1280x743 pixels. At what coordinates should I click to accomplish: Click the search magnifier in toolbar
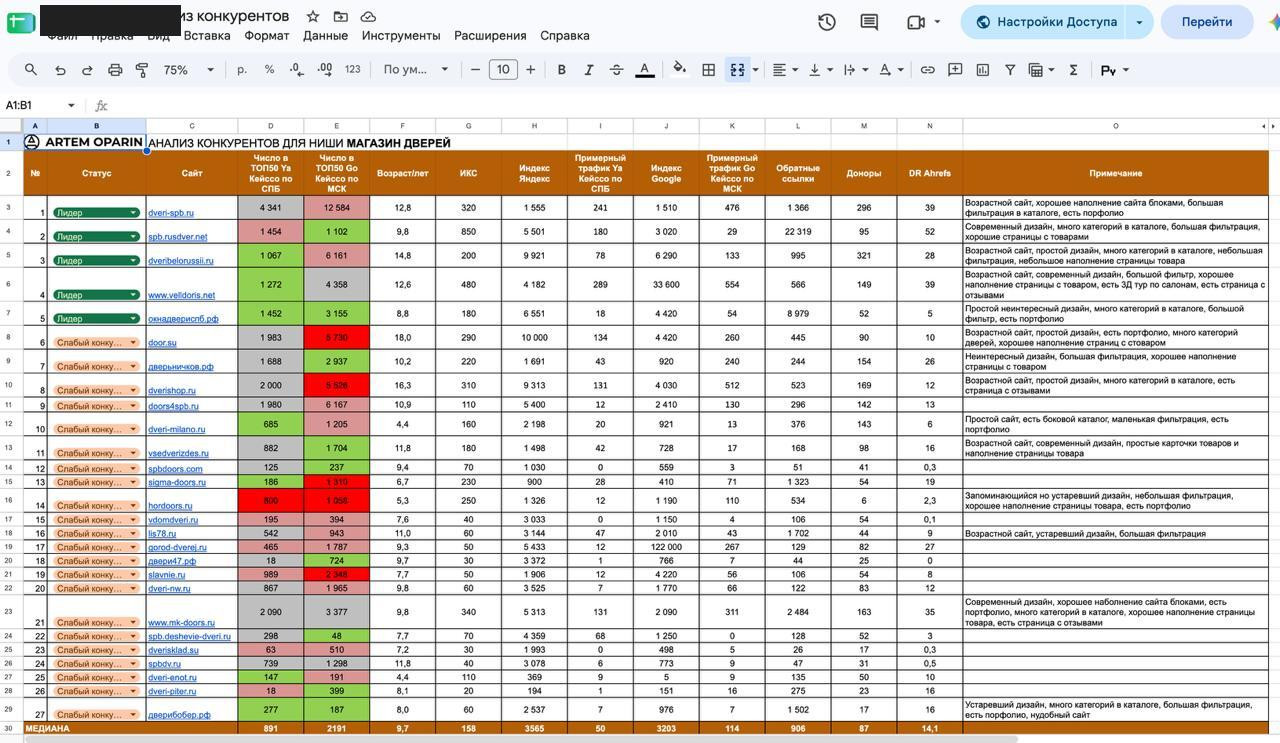31,70
